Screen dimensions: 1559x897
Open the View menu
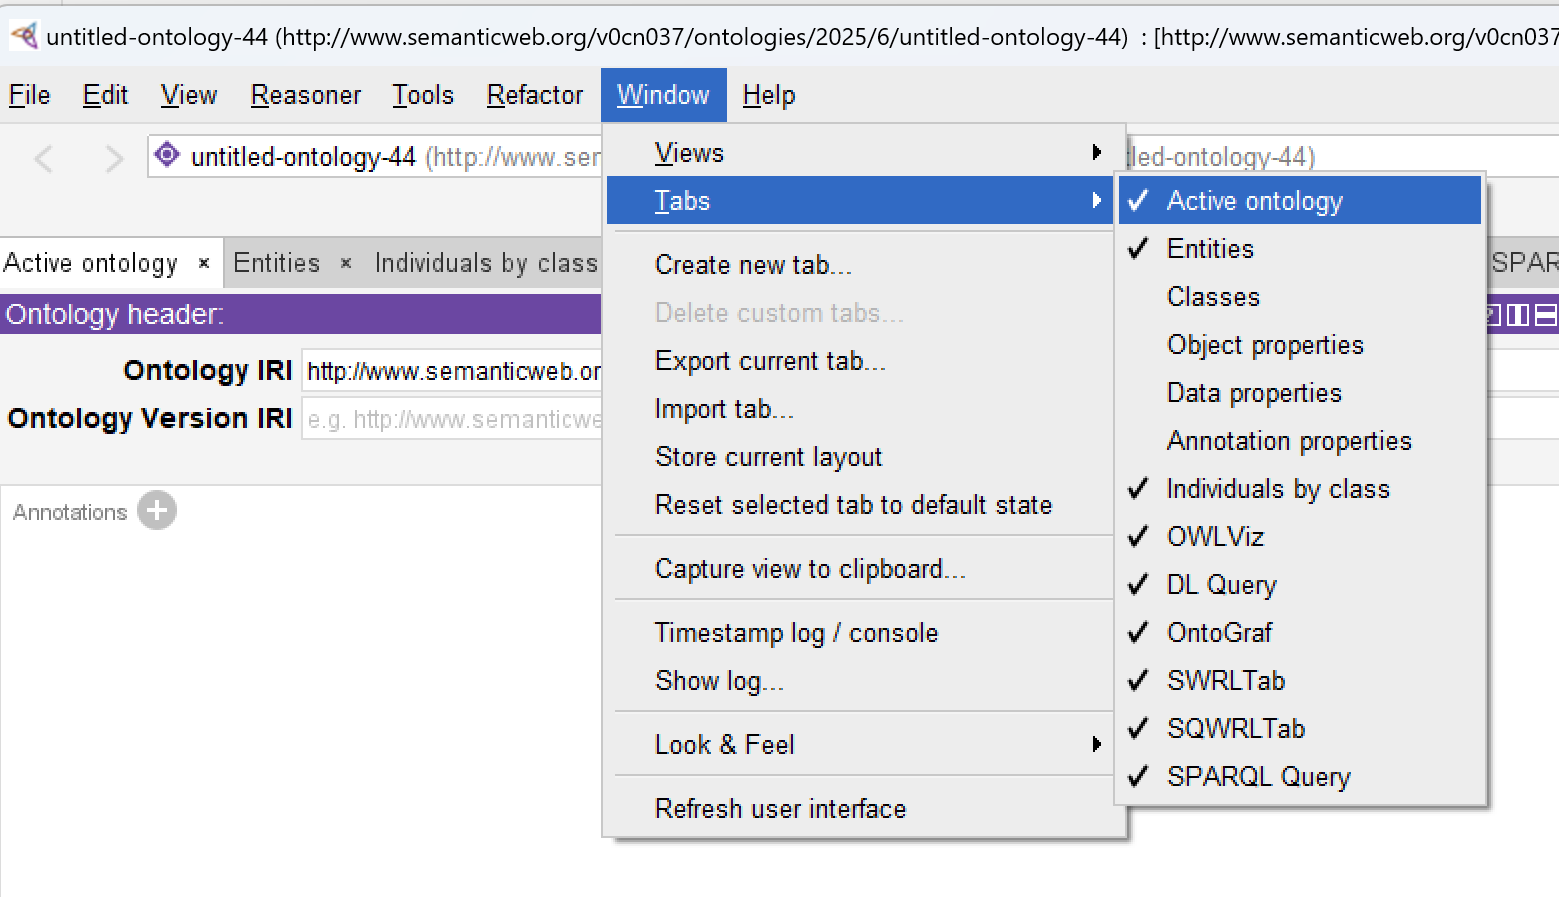click(188, 95)
